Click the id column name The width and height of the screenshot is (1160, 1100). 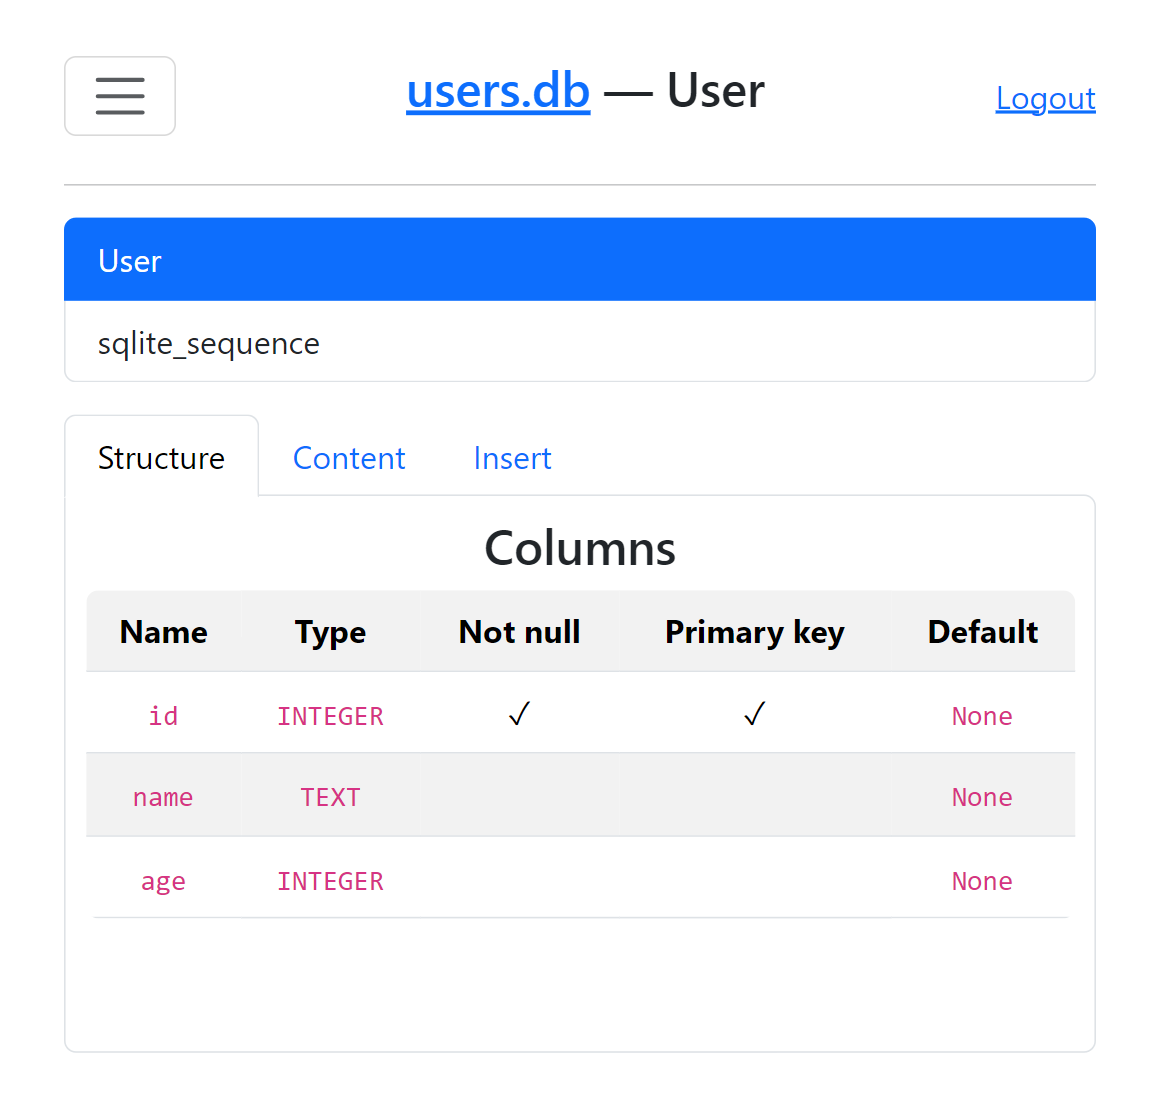(x=163, y=716)
